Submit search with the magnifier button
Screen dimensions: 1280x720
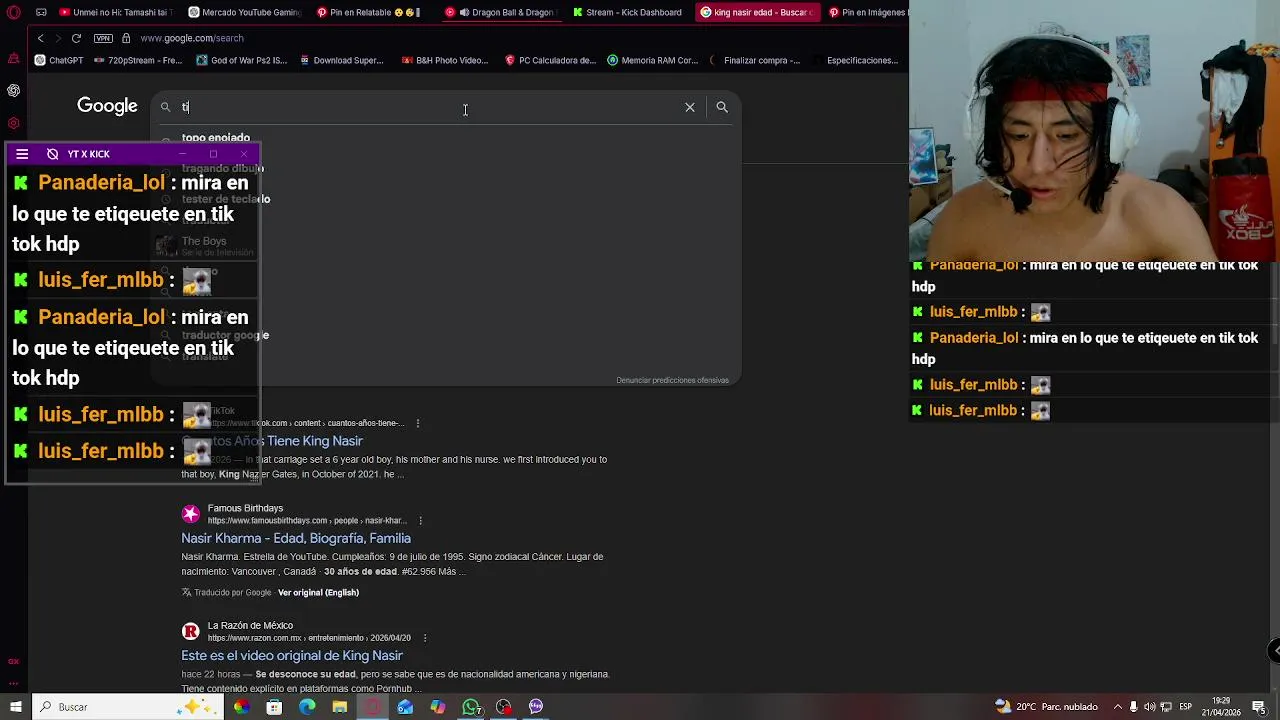722,107
